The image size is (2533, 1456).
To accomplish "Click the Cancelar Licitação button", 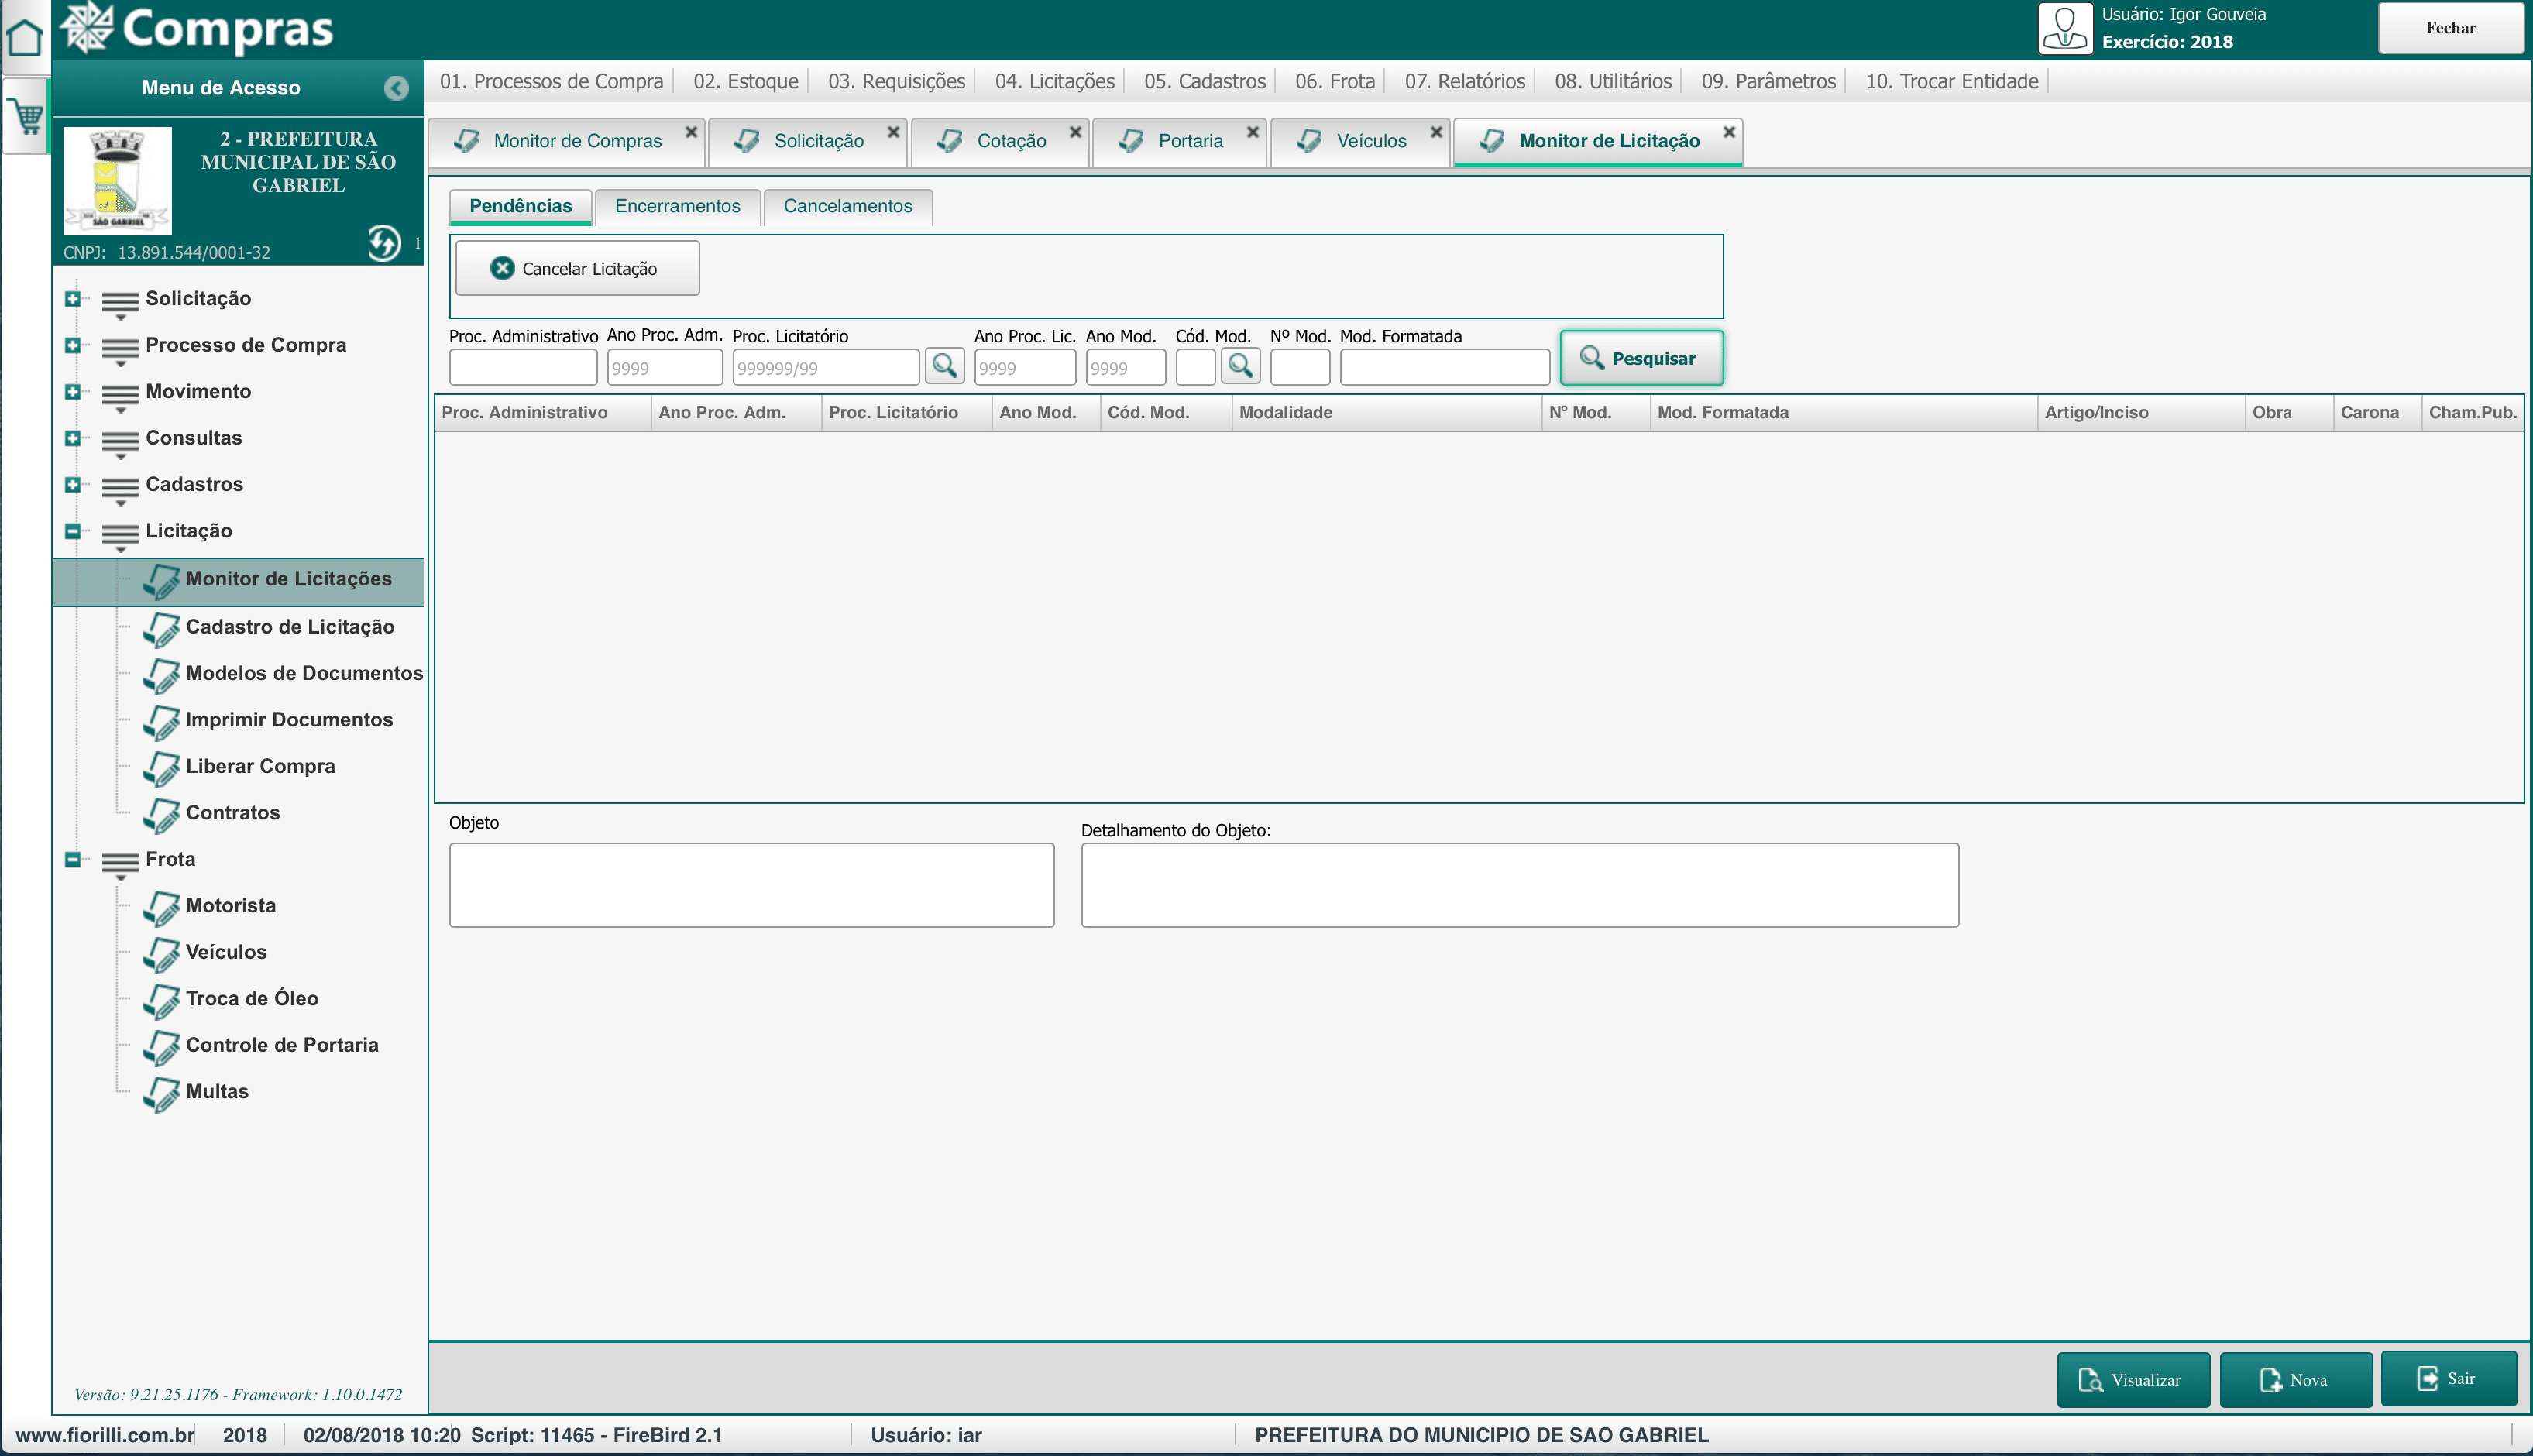I will click(577, 268).
